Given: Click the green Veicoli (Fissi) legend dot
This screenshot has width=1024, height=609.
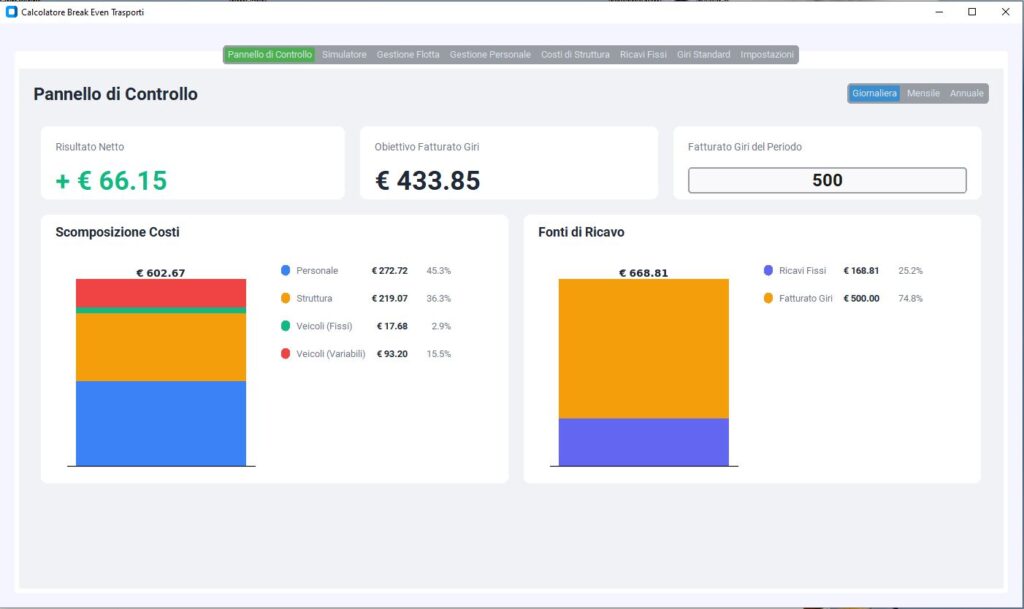Looking at the screenshot, I should click(x=286, y=326).
